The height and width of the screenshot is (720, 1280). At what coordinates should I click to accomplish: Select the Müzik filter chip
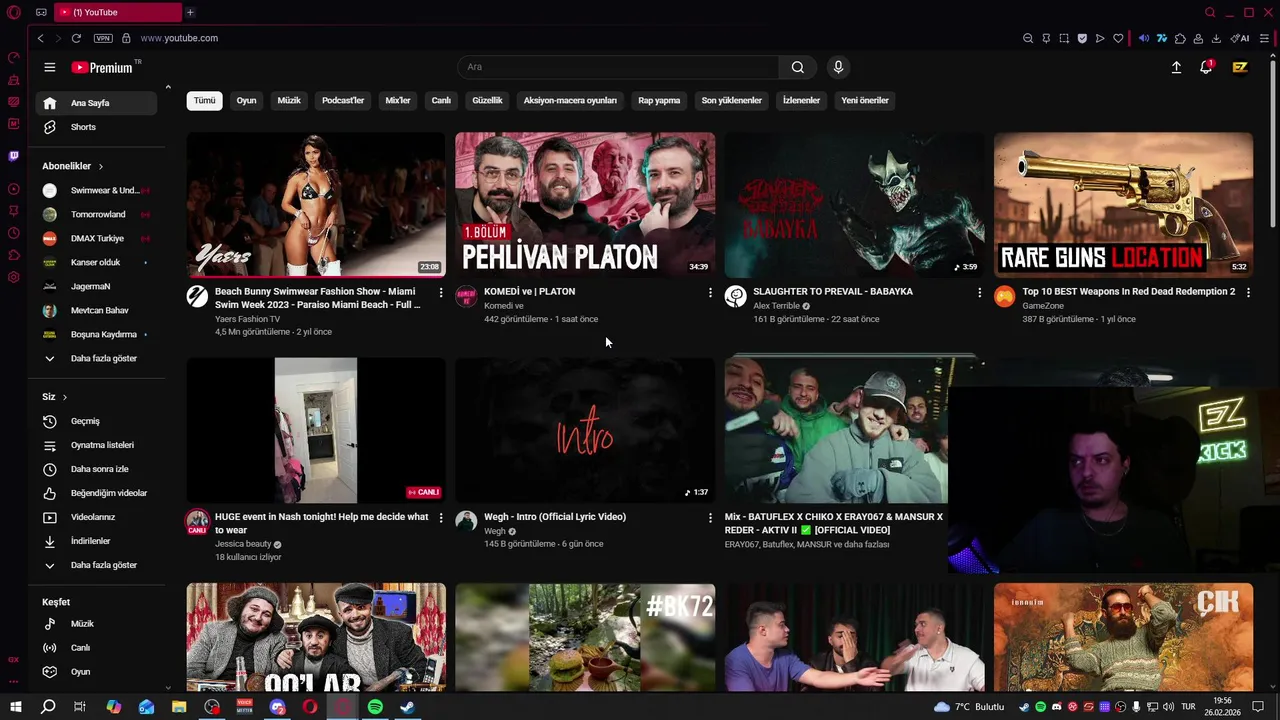(289, 100)
